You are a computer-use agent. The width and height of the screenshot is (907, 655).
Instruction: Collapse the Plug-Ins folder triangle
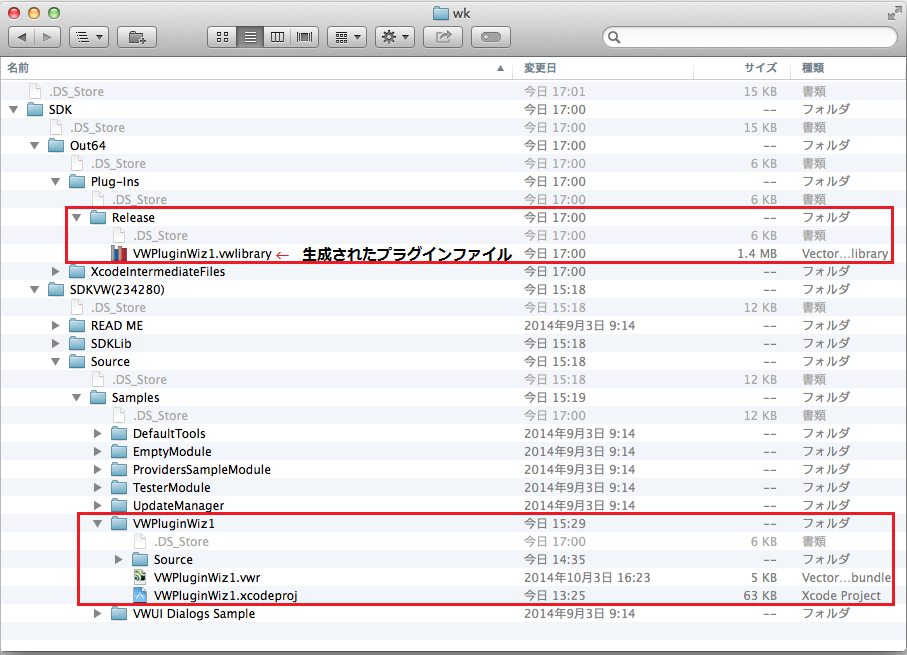pyautogui.click(x=56, y=182)
